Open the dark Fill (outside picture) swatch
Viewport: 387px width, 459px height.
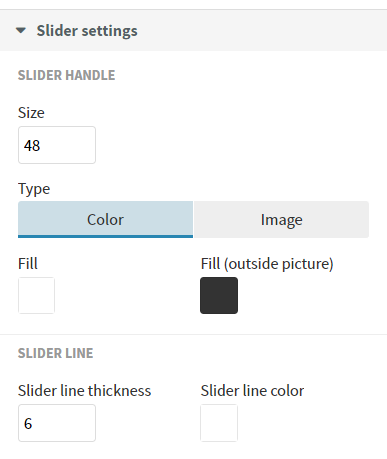pos(219,295)
